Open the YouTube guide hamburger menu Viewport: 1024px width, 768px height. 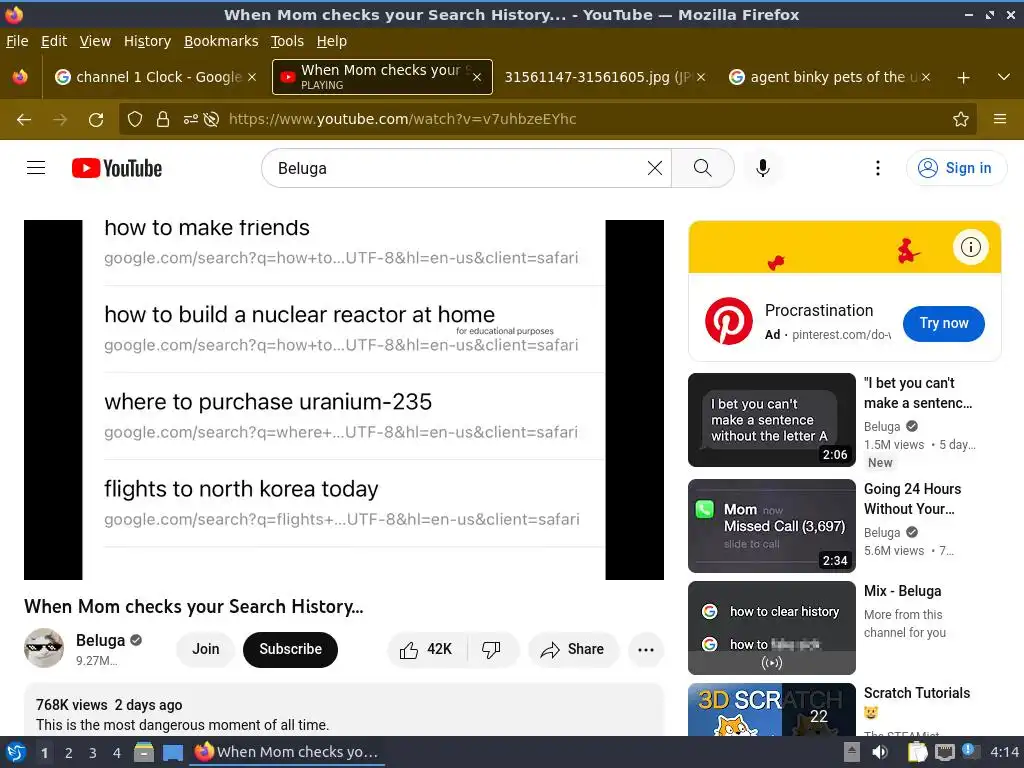point(36,168)
